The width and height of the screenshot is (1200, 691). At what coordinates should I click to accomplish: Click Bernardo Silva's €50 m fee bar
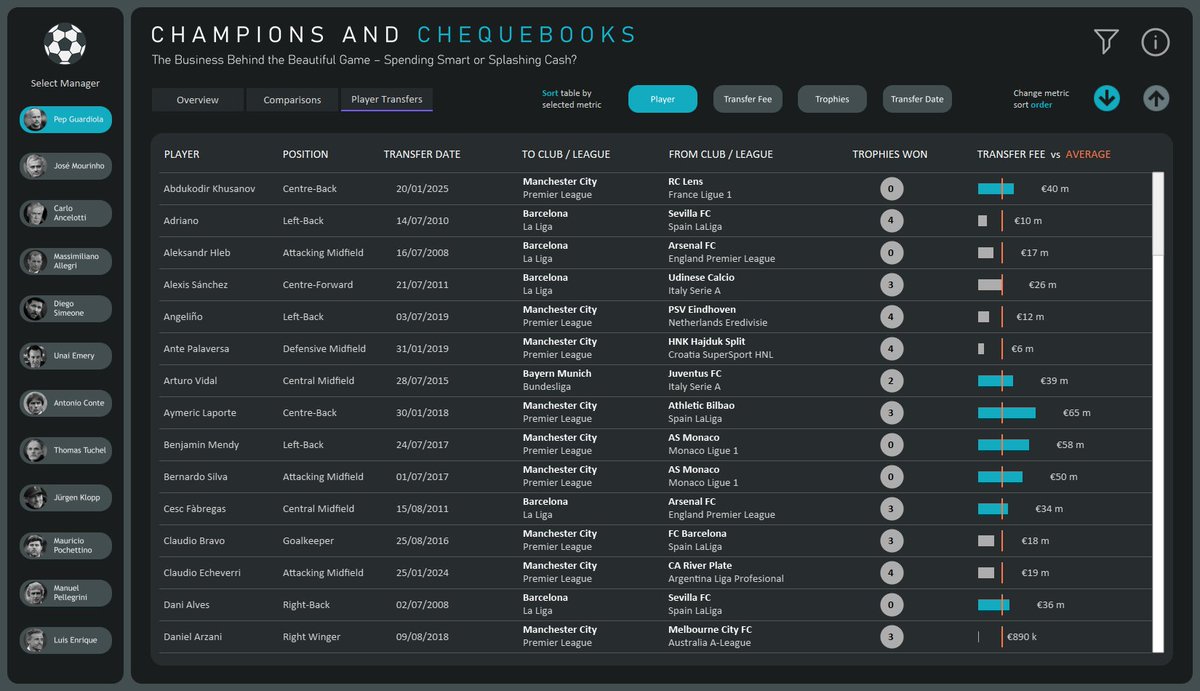pos(1000,477)
